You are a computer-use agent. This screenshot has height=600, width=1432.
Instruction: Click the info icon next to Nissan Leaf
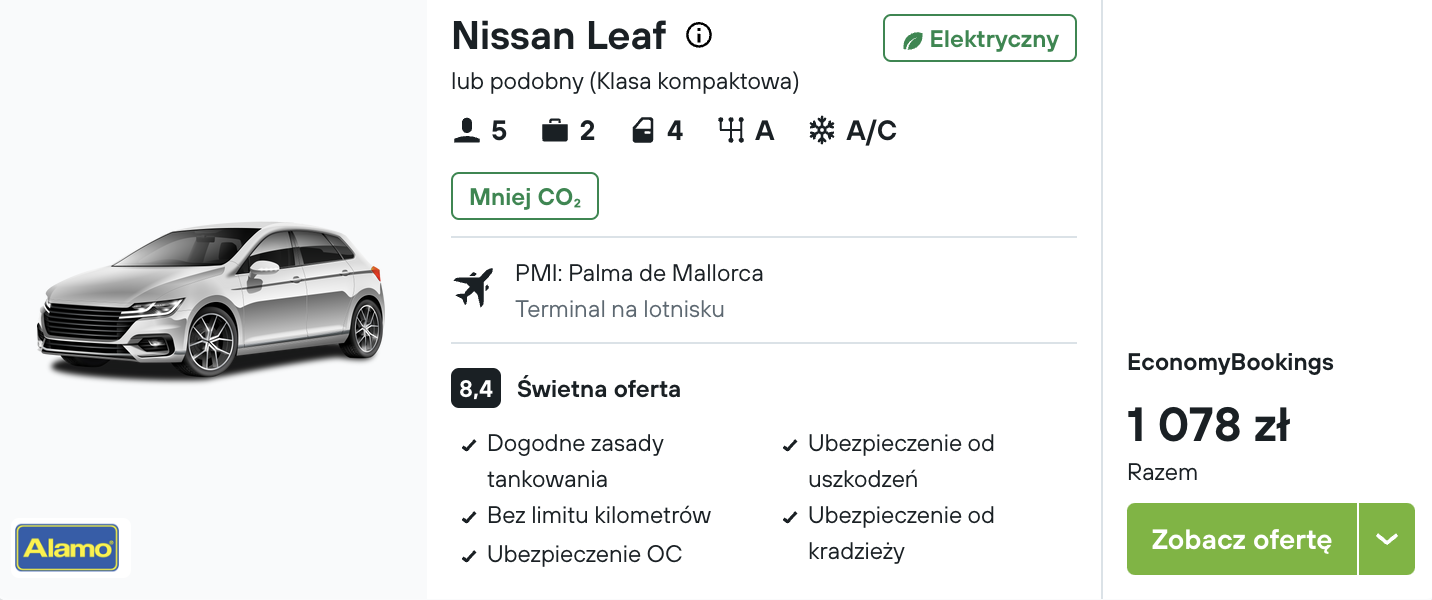pos(699,36)
